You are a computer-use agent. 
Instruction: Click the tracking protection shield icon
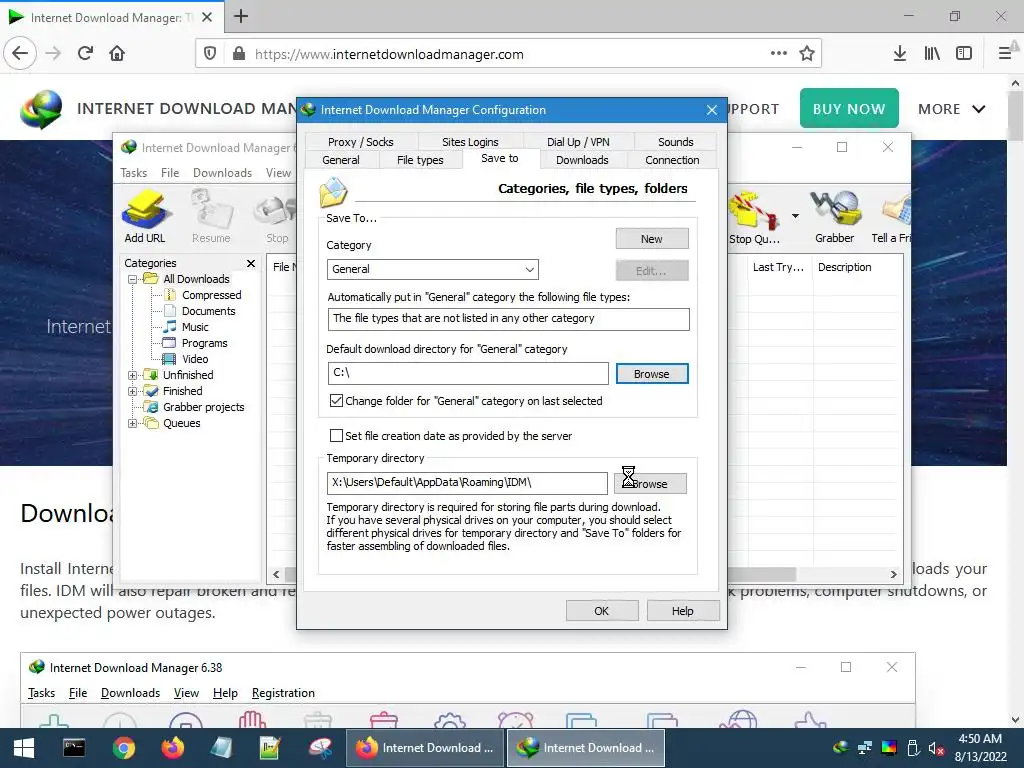(x=210, y=54)
